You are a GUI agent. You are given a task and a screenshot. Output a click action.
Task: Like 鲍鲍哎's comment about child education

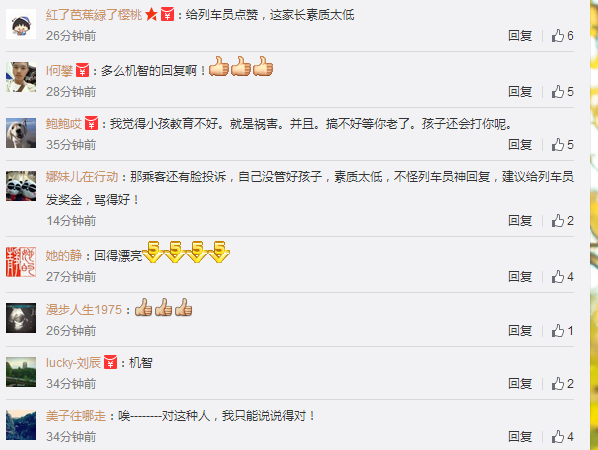pos(558,145)
